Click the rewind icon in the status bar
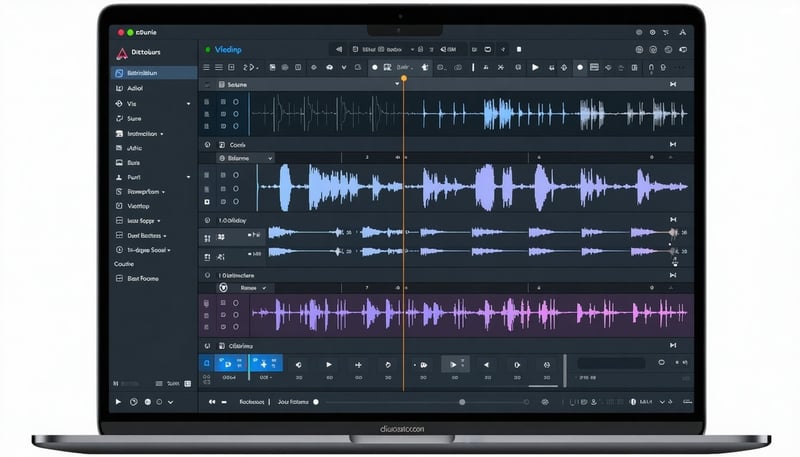Viewport: 800px width, 457px height. pos(212,402)
